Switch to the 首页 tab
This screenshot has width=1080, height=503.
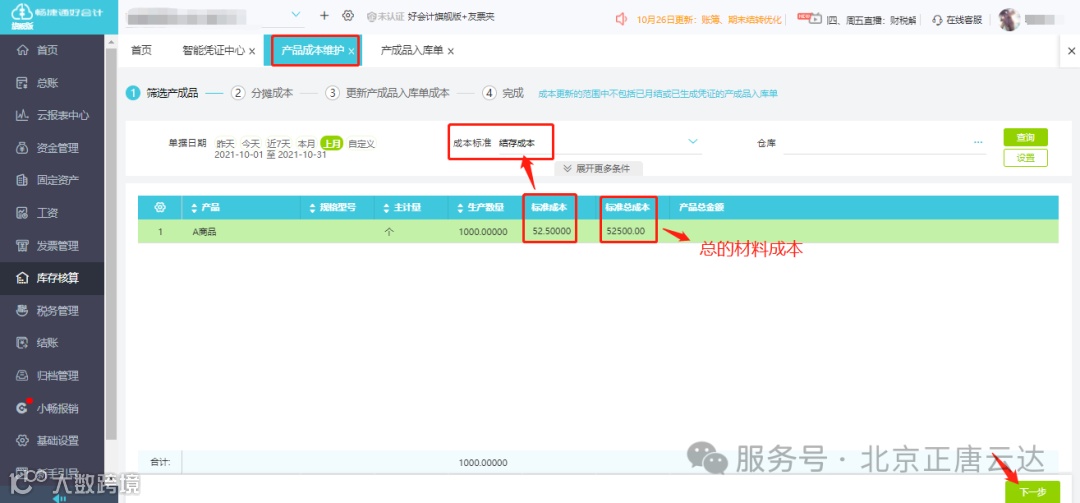pos(141,51)
